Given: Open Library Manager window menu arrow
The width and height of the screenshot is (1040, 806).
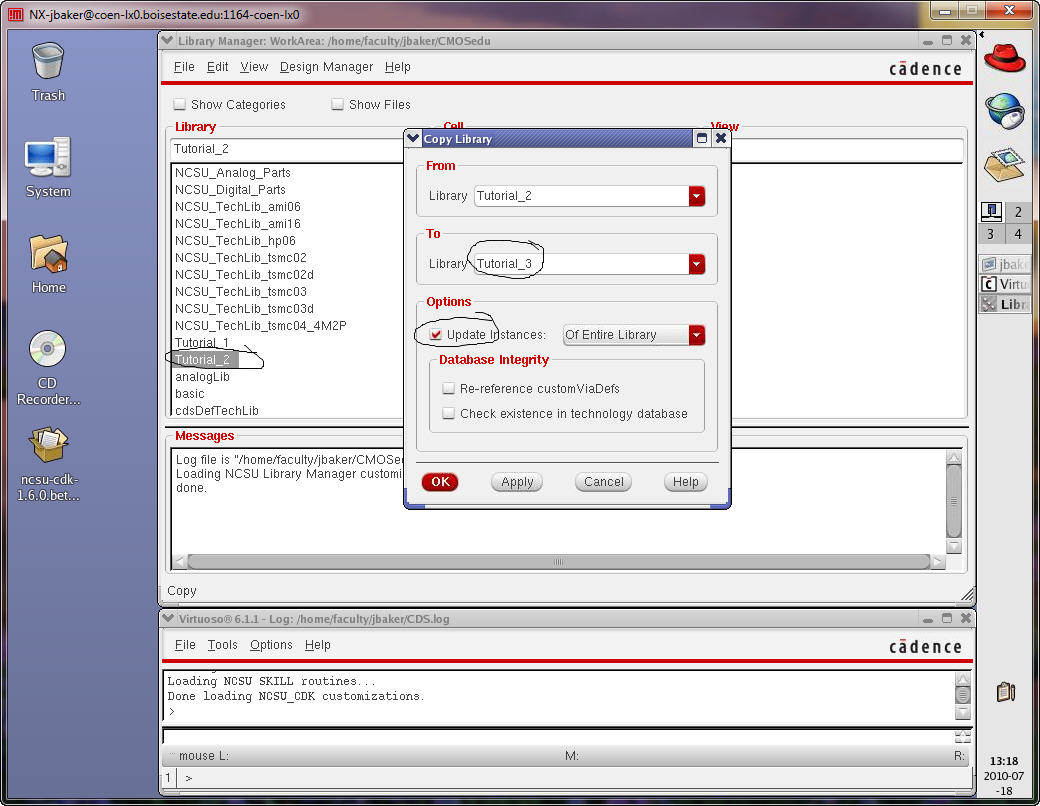Looking at the screenshot, I should coord(167,40).
